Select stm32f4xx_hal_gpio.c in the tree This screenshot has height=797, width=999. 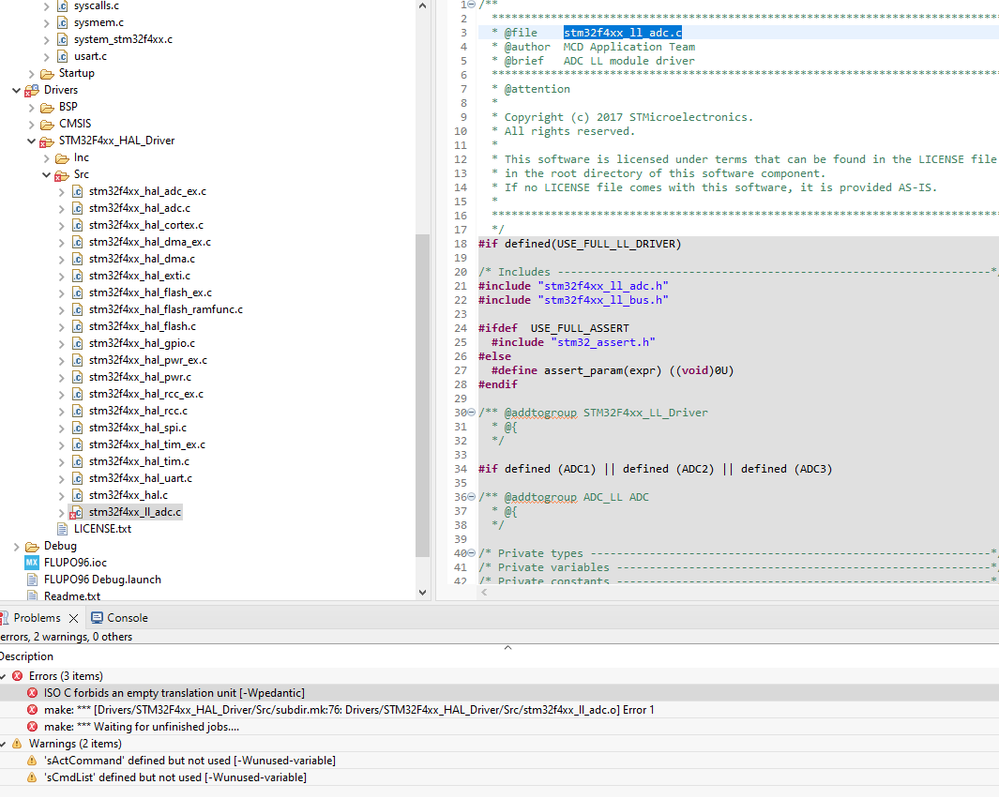(142, 343)
